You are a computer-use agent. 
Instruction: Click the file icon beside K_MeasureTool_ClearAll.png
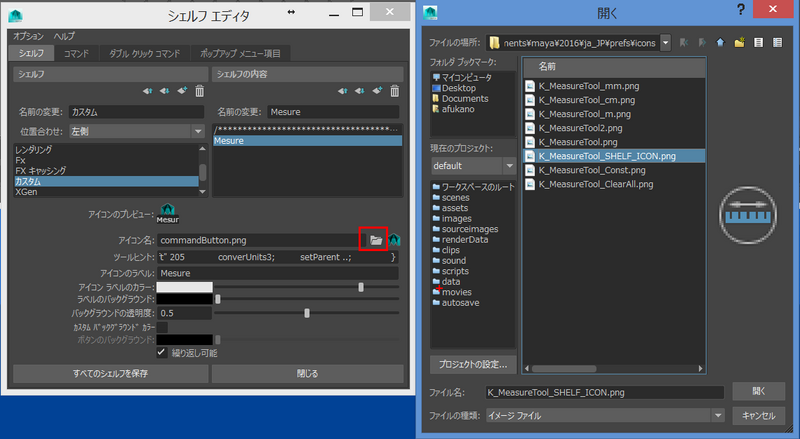530,184
